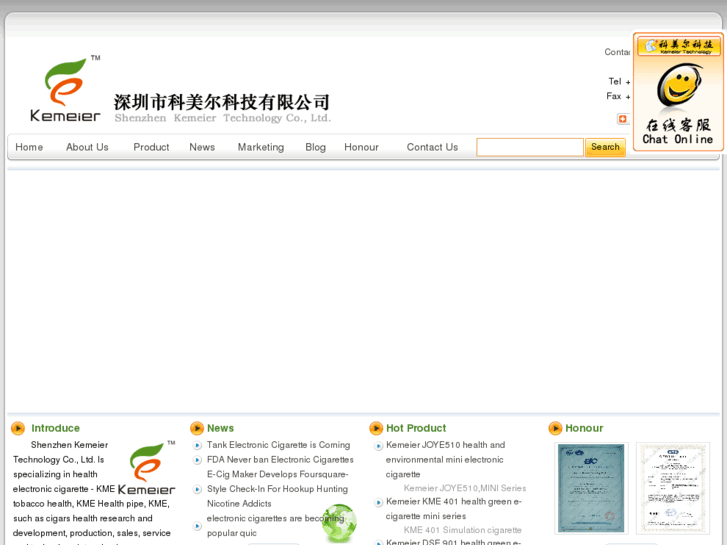Click the orange arrow icon beside News

[x=197, y=428]
